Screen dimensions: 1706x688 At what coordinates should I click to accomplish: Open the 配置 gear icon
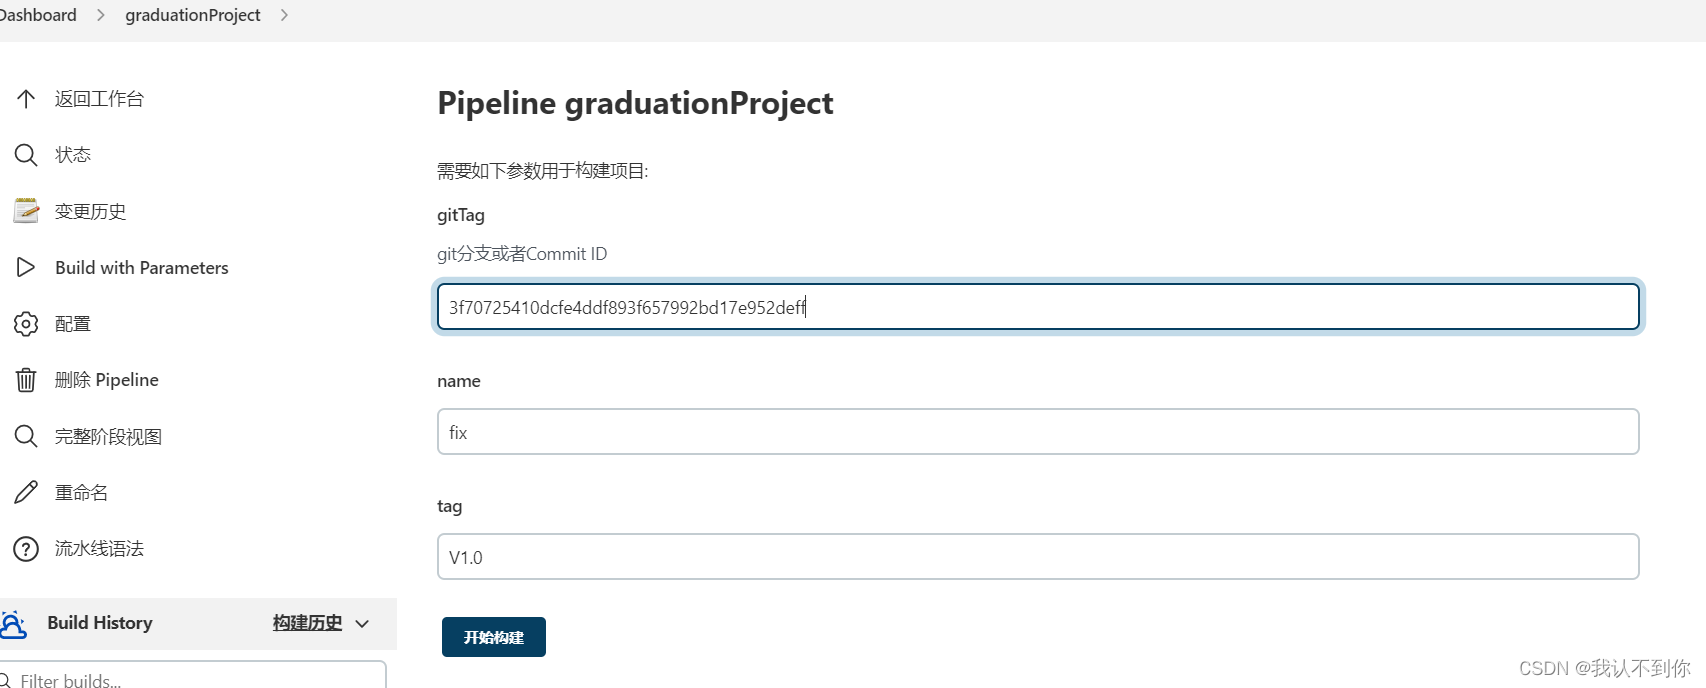(x=26, y=324)
